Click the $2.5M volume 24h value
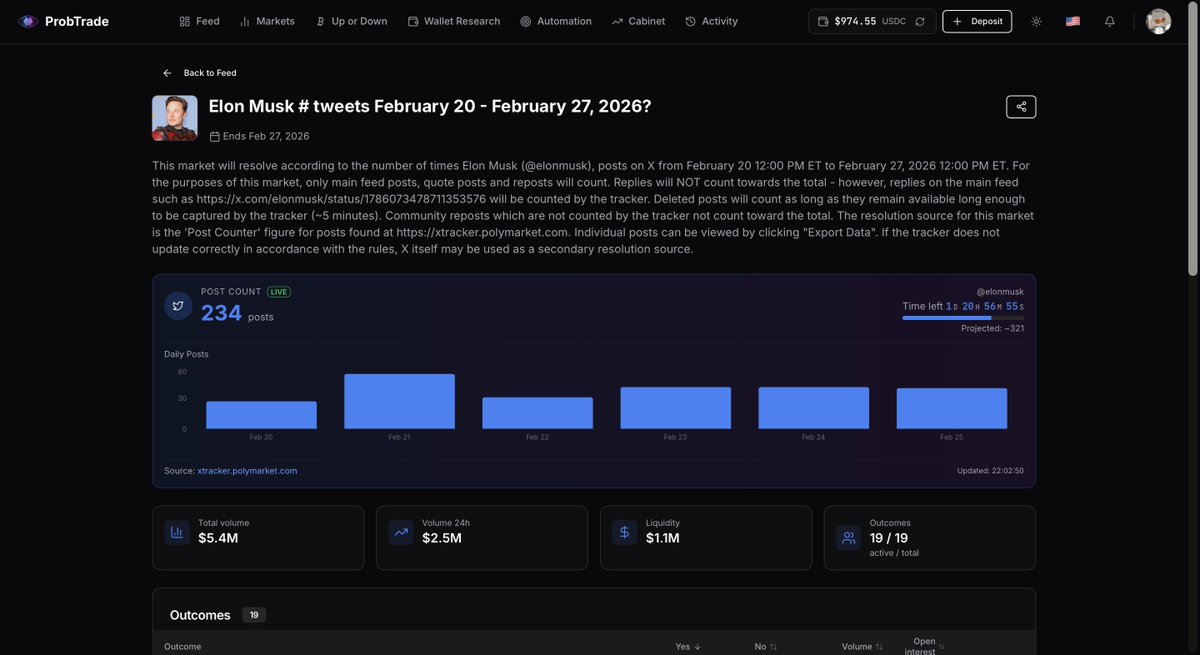Viewport: 1200px width, 655px height. (x=442, y=538)
